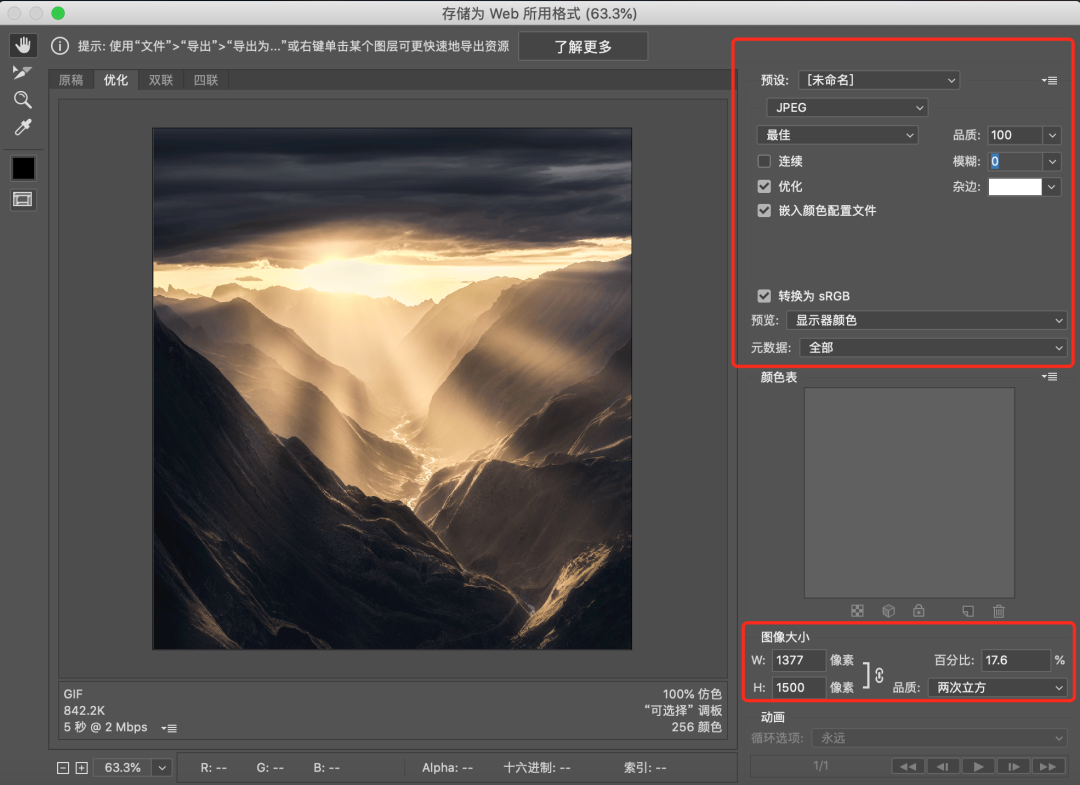Open the 模糊 blur value arrow
Image resolution: width=1080 pixels, height=785 pixels.
pos(1052,162)
